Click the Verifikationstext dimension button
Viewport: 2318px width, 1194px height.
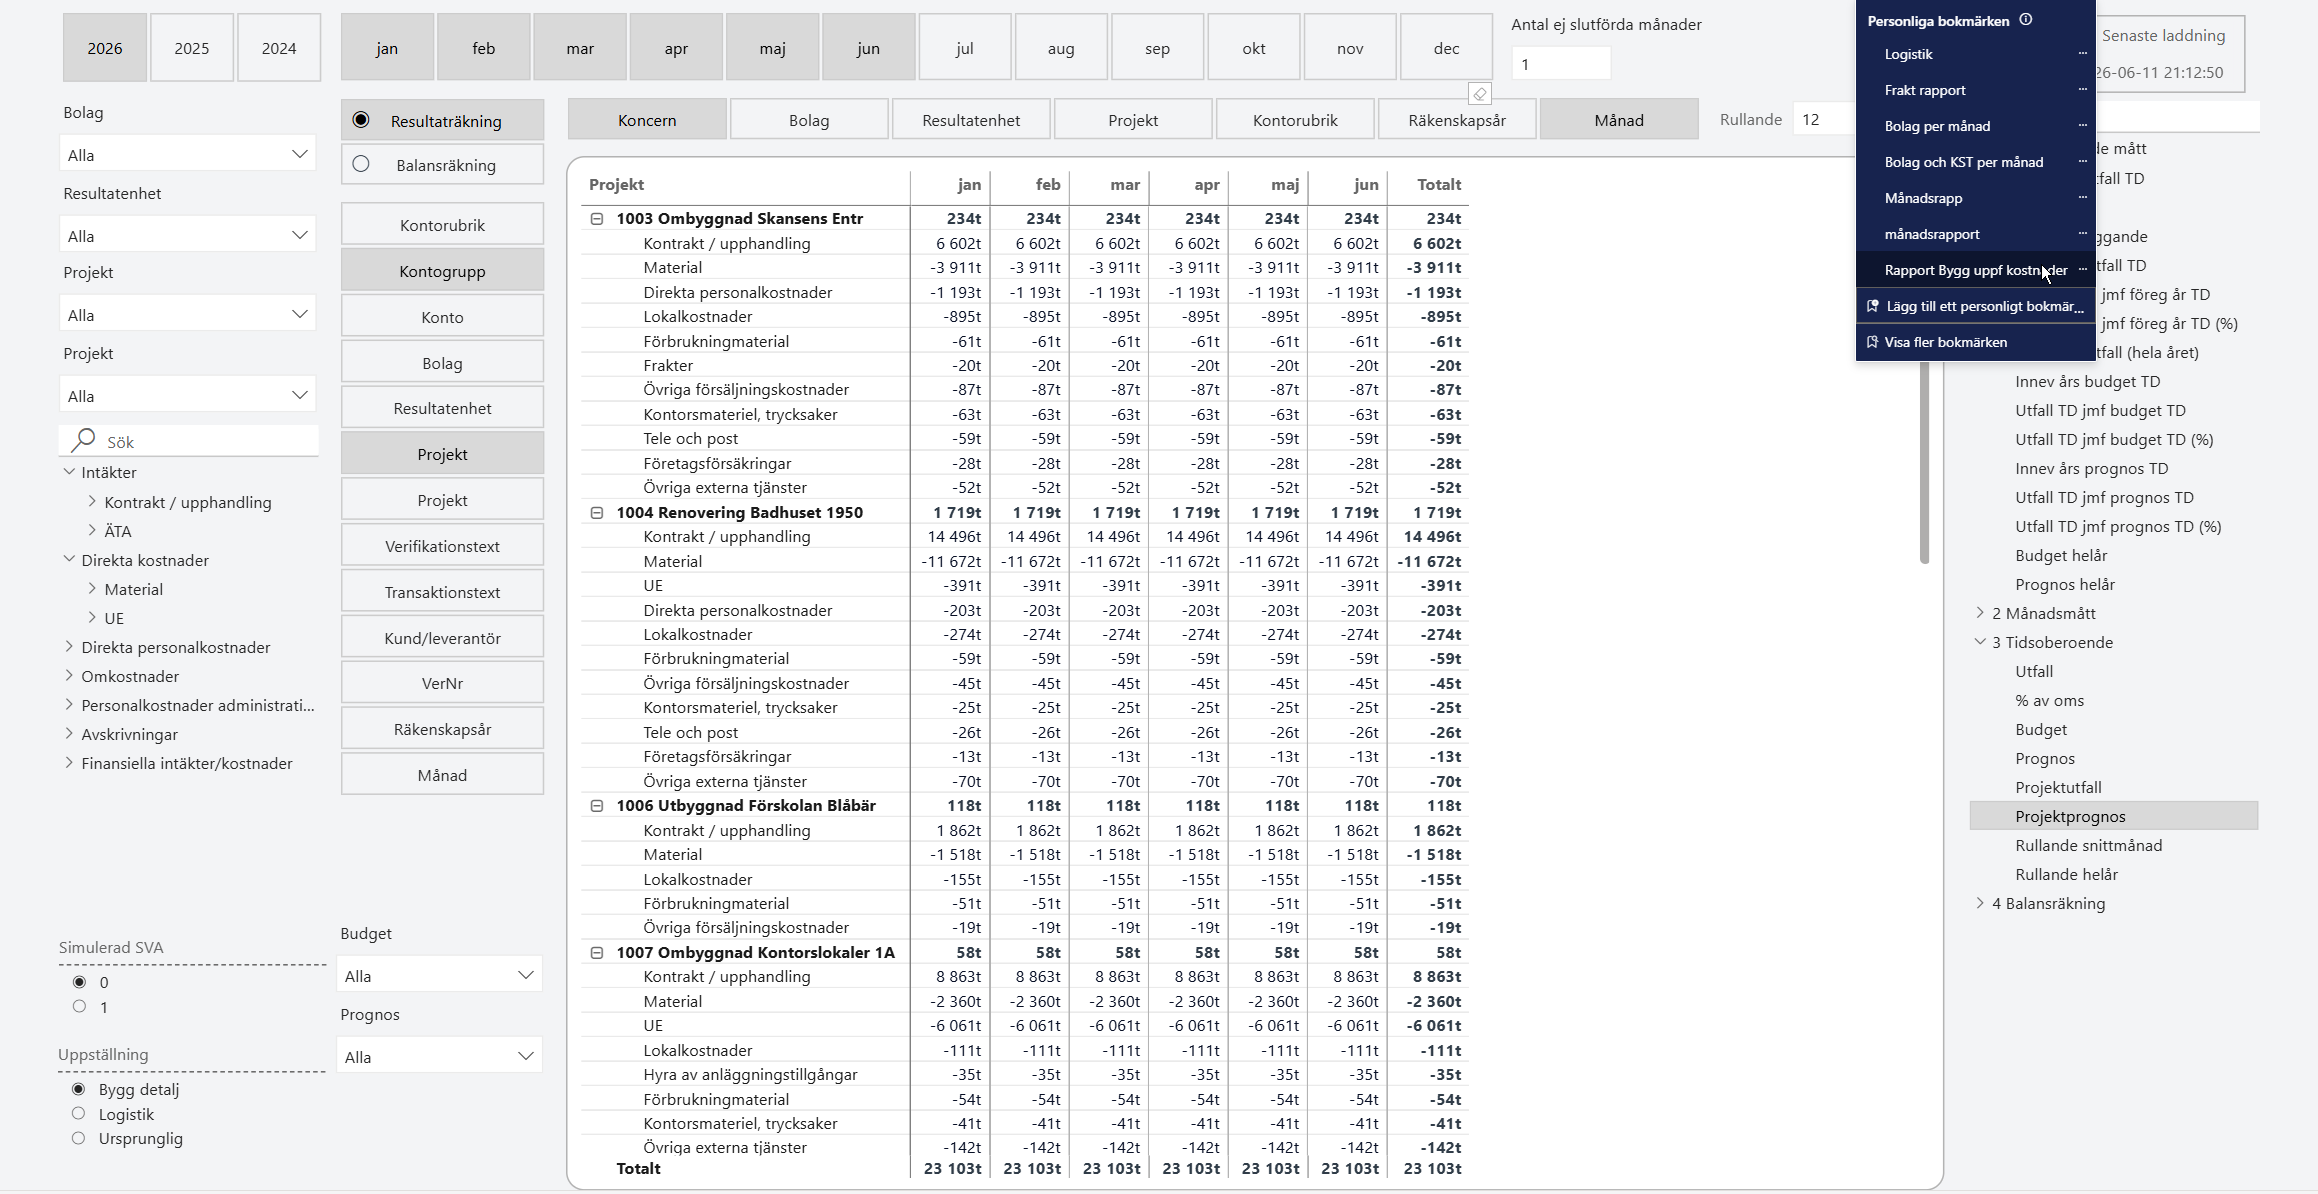click(x=442, y=546)
